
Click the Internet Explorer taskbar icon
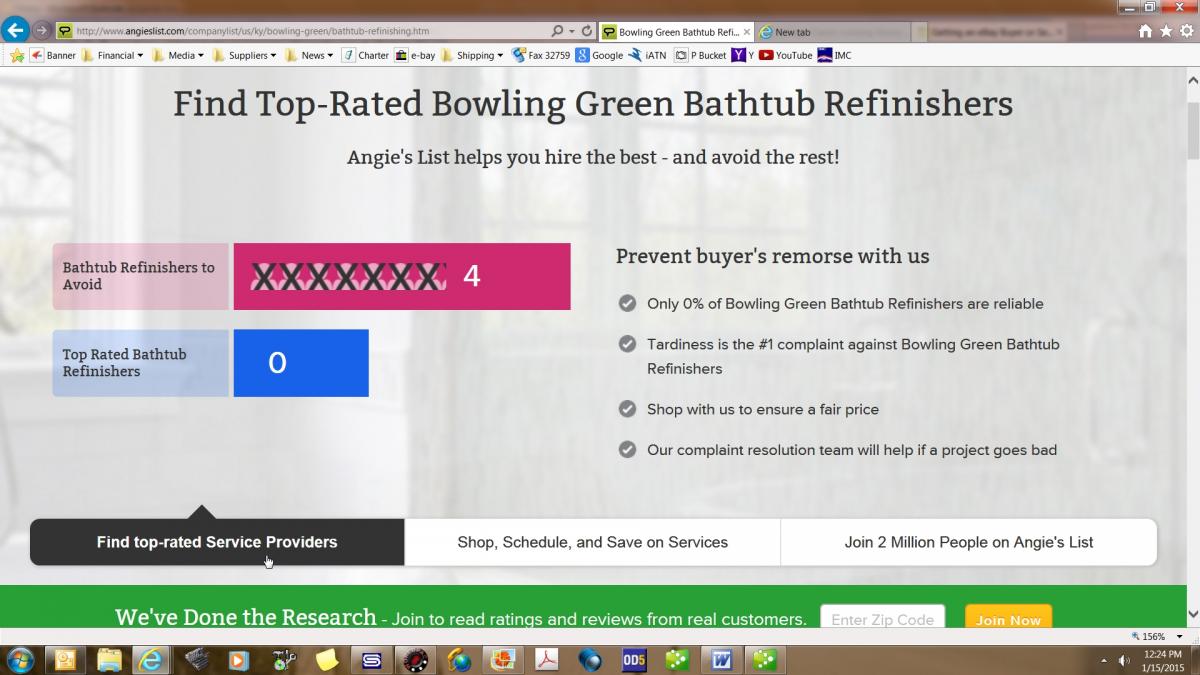click(x=152, y=660)
